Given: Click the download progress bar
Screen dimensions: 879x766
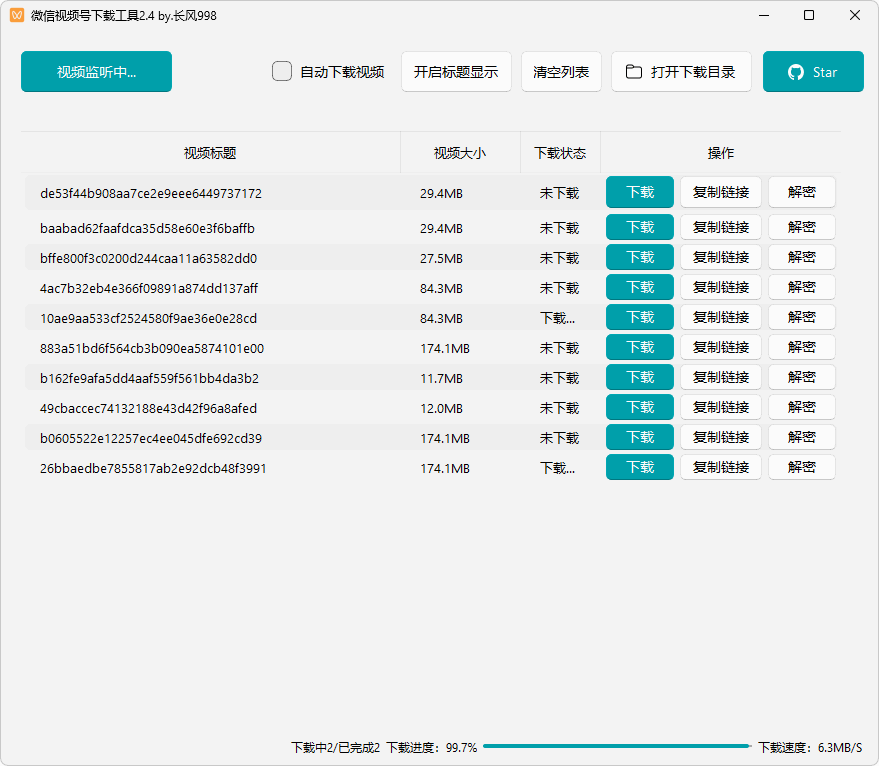Looking at the screenshot, I should click(616, 746).
